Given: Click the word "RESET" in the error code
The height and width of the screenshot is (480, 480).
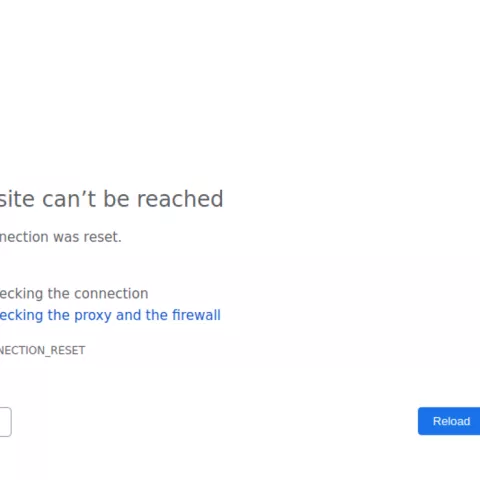Looking at the screenshot, I should coord(68,350).
